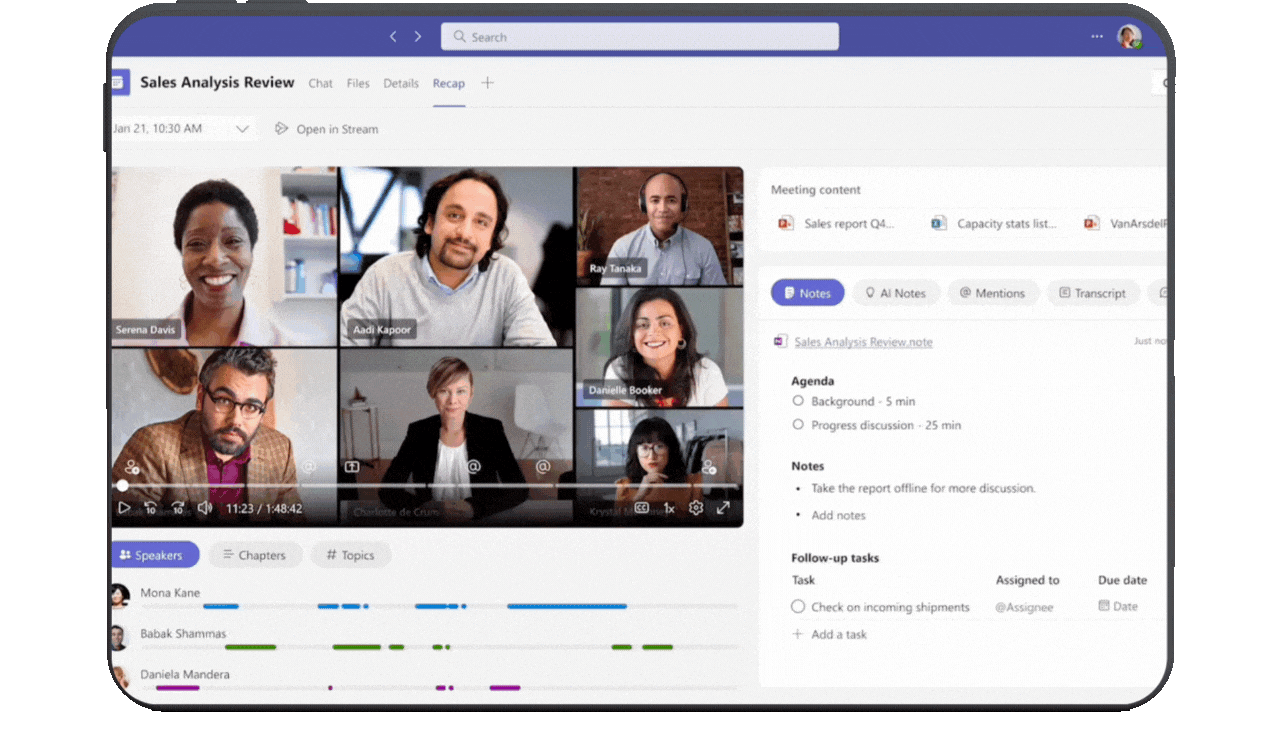Open the more options ellipsis in the title bar
Screen dimensions: 1280x733
[1096, 36]
